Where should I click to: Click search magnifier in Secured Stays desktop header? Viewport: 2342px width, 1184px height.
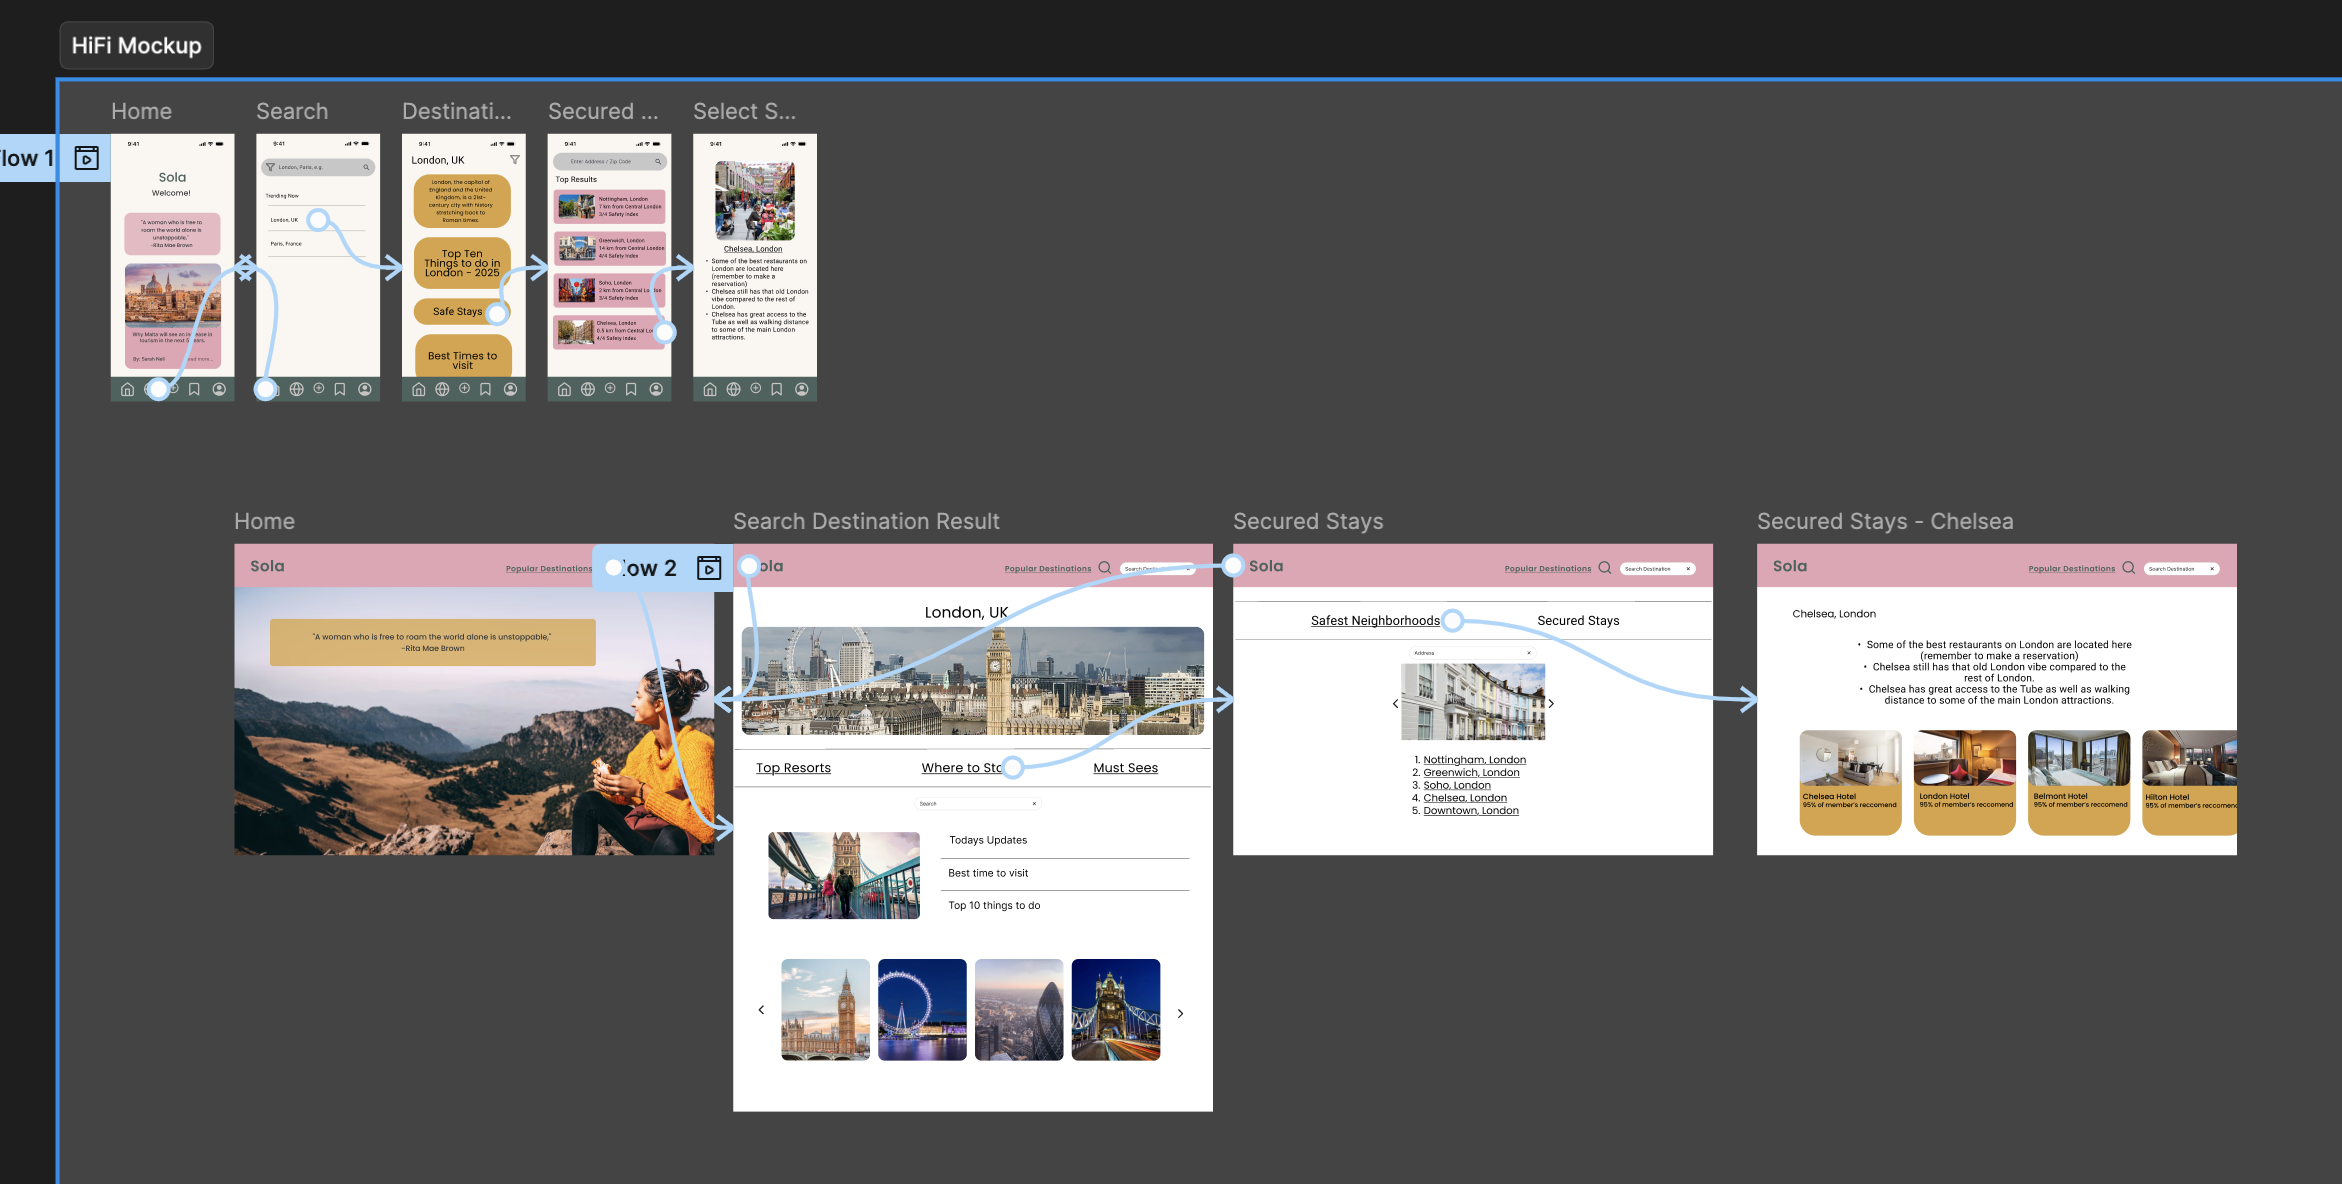point(1605,568)
